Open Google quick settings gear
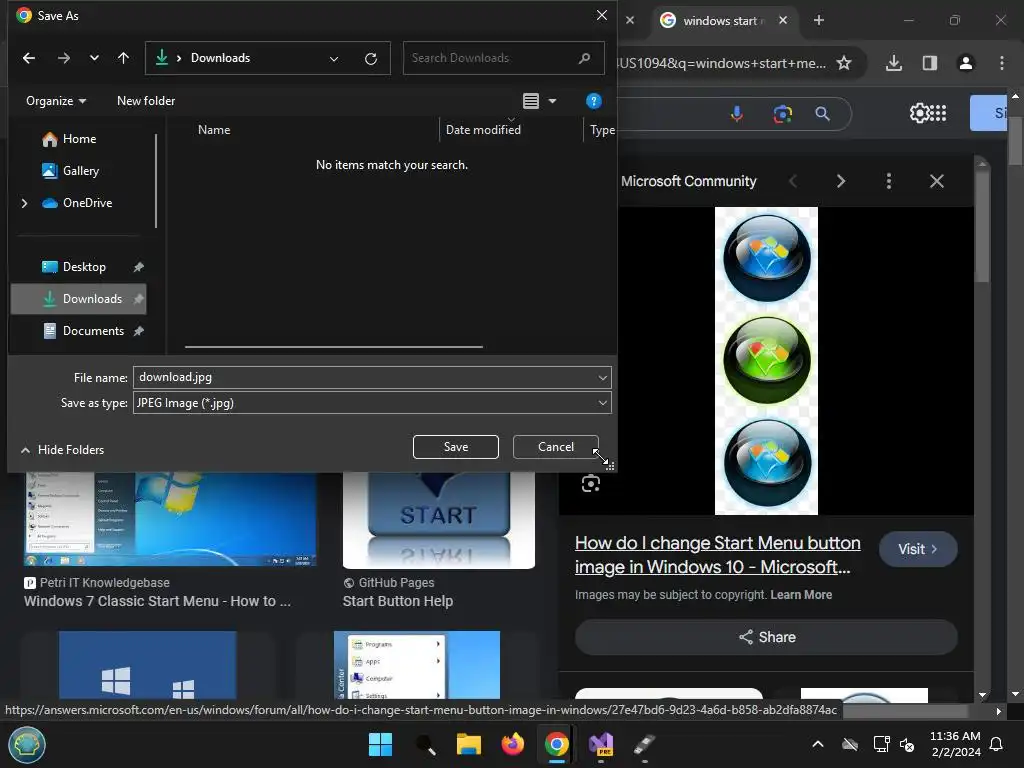1024x768 pixels. pyautogui.click(x=919, y=113)
